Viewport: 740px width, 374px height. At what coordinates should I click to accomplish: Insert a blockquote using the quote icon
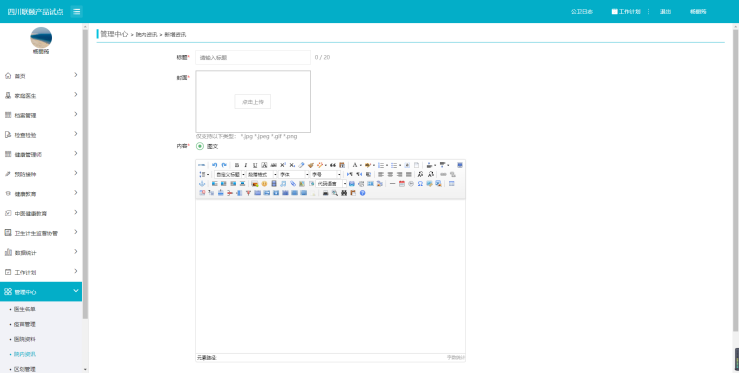pyautogui.click(x=333, y=165)
